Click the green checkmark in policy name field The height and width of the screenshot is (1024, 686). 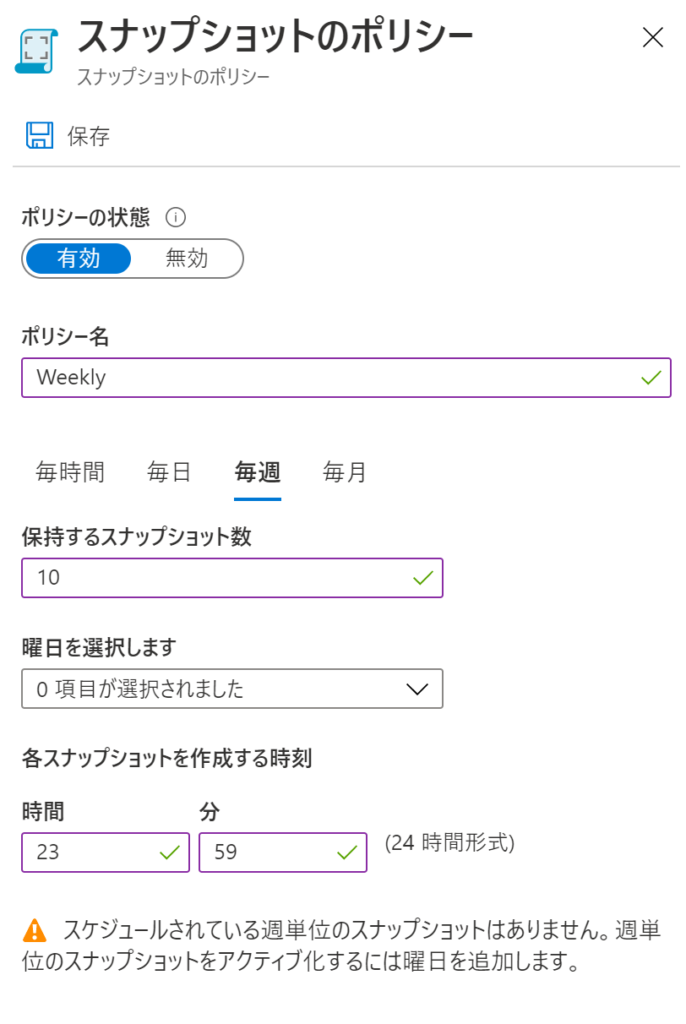pos(651,377)
